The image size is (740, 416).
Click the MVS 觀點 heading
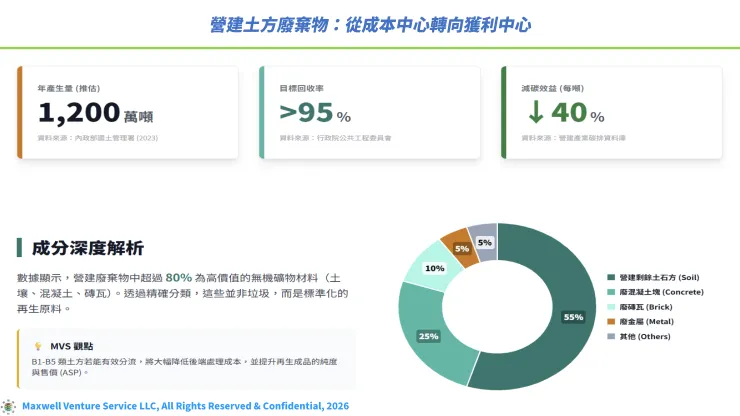[72, 346]
